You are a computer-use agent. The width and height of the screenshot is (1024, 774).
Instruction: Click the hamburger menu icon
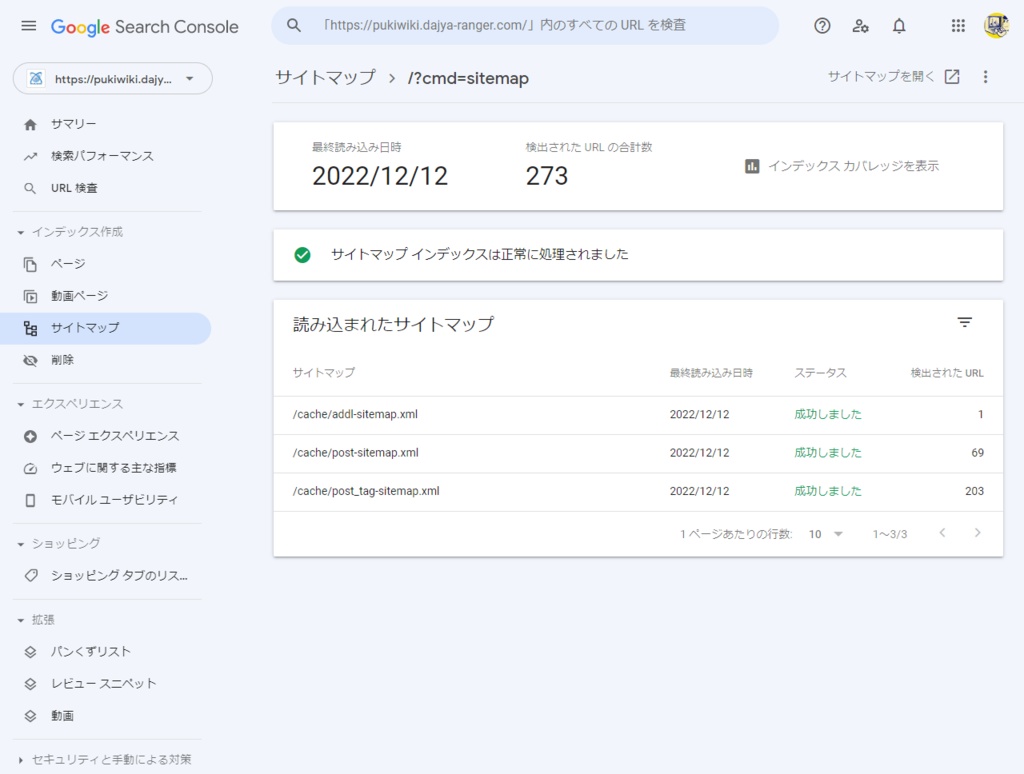coord(28,27)
